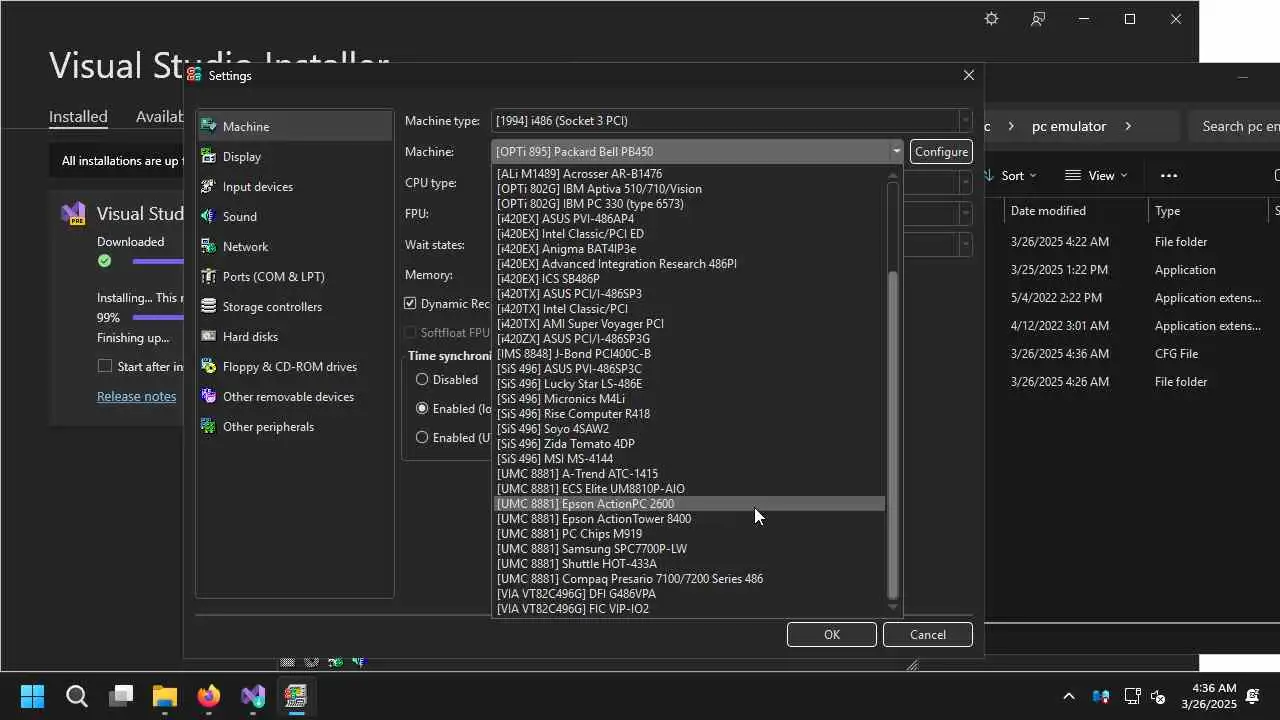Click the scroll up arrow of machine list

pos(894,175)
